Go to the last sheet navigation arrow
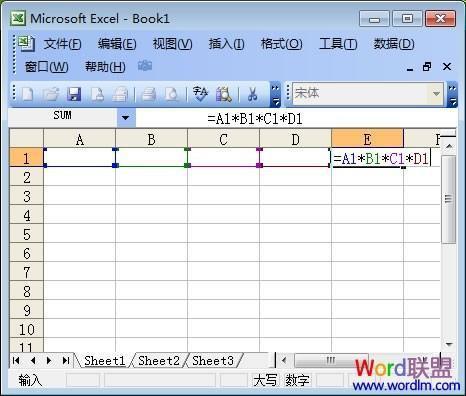This screenshot has width=466, height=396. [x=66, y=361]
